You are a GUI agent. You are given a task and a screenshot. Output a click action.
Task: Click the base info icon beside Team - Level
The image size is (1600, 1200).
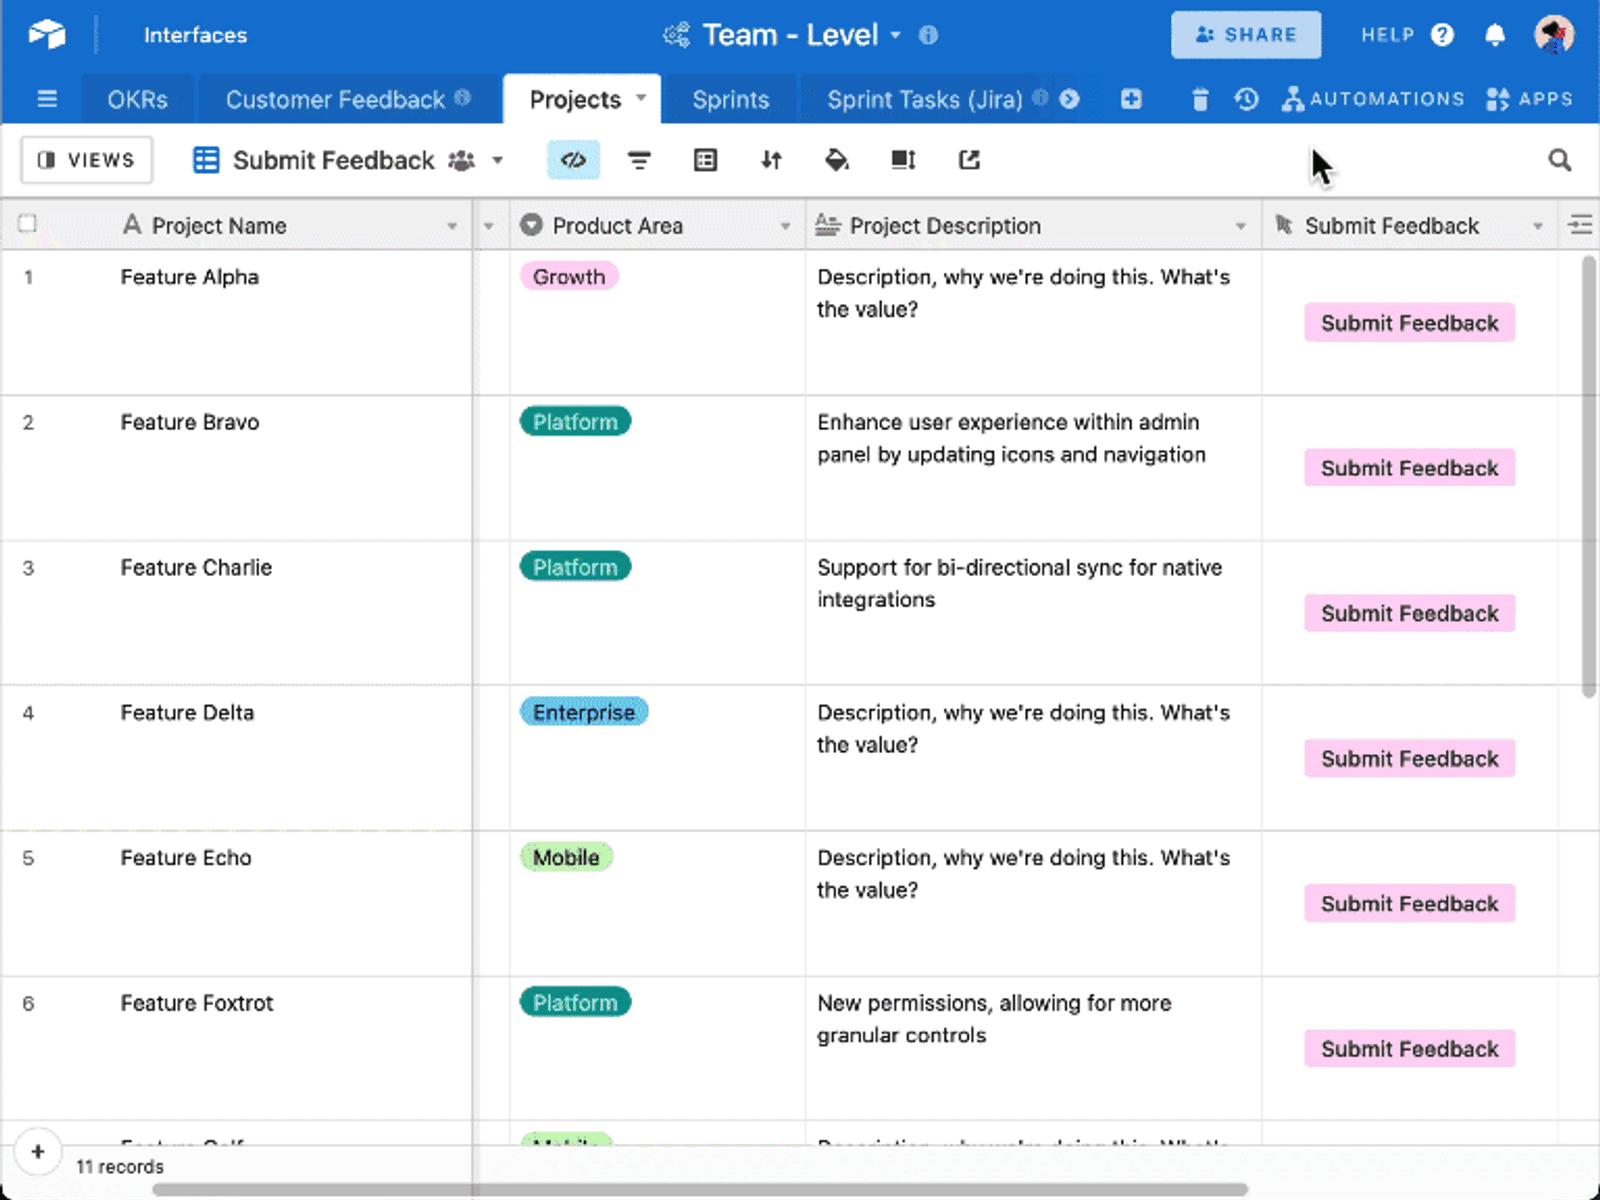tap(928, 35)
